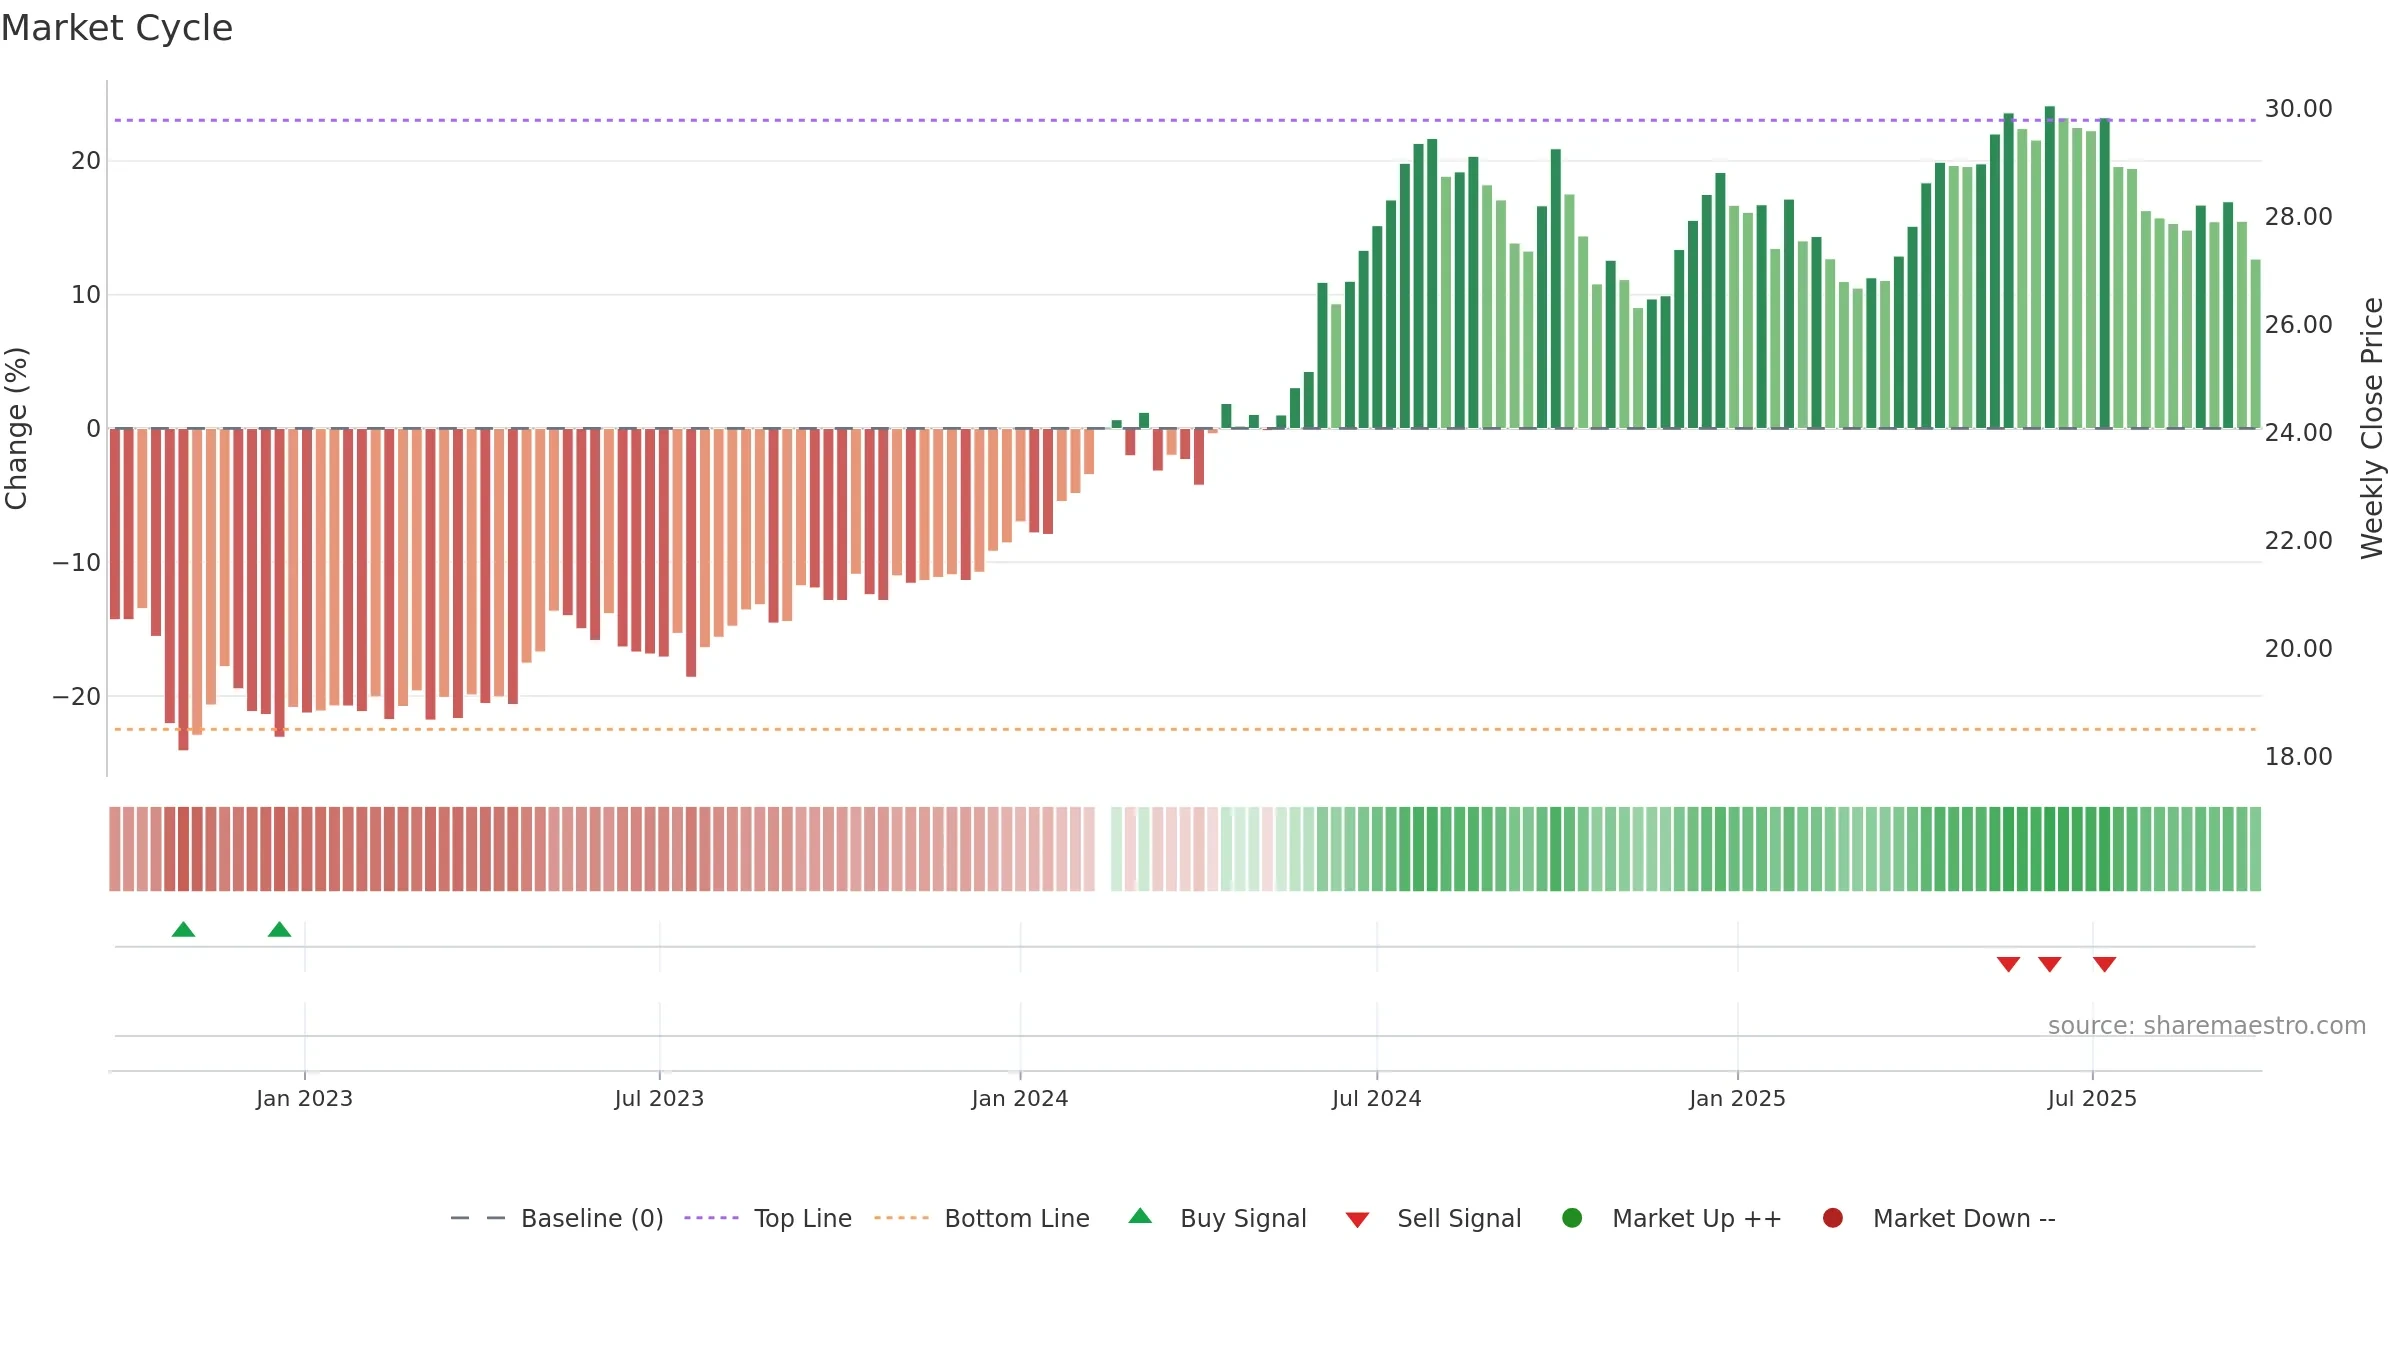Toggle the Market Down -- legend entry
2400x1350 pixels.
pos(1939,1218)
